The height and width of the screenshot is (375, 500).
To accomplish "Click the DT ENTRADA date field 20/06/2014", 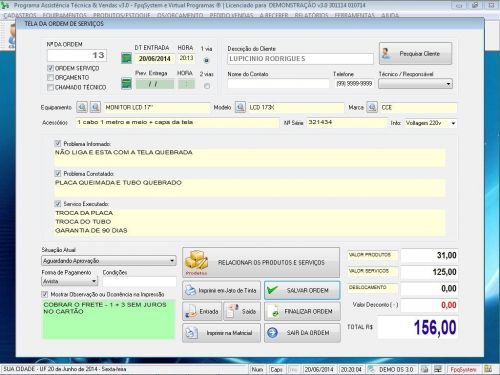I will point(155,59).
